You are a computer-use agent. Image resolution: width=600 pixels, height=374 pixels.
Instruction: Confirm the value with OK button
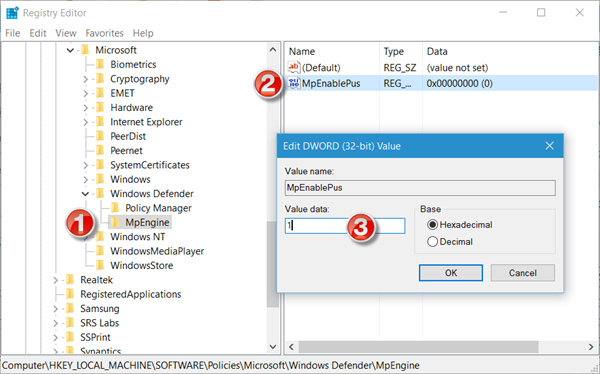pos(451,273)
